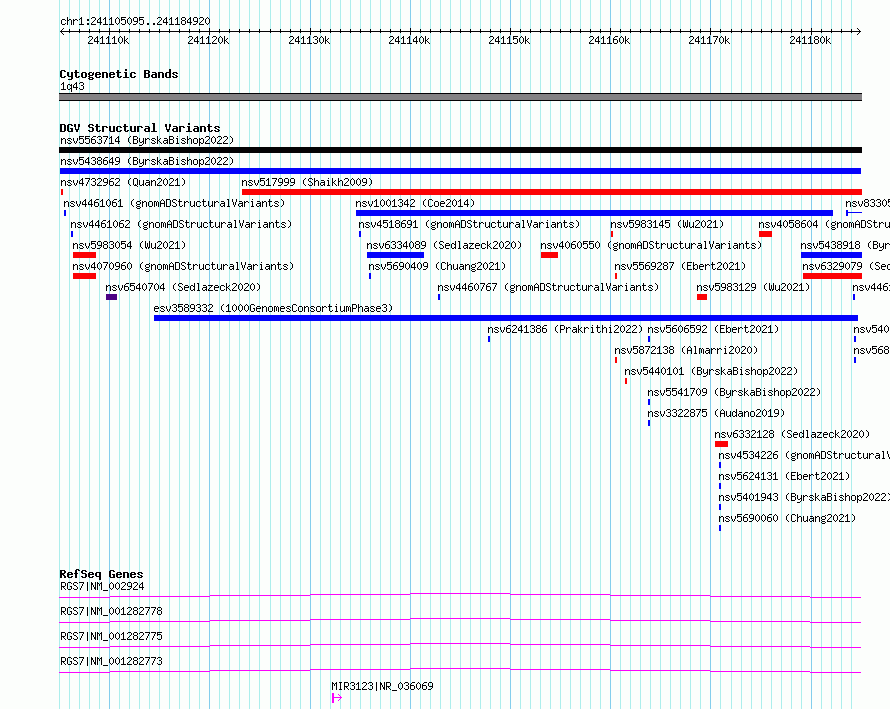Click the RefSeq Genes track title
Screen dimensions: 890x709
pyautogui.click(x=101, y=574)
